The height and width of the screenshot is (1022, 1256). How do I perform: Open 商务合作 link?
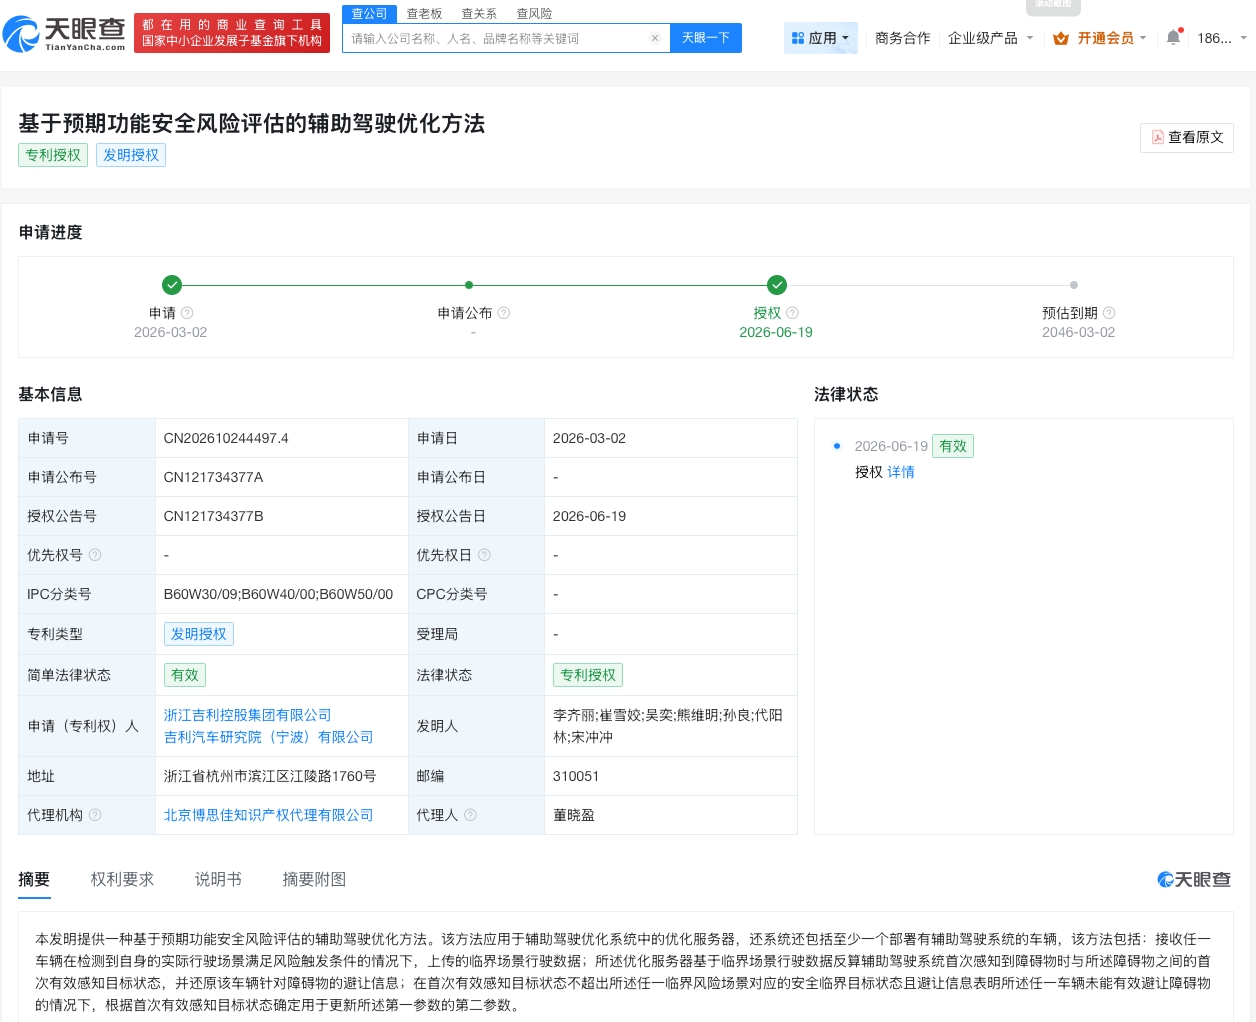coord(902,38)
